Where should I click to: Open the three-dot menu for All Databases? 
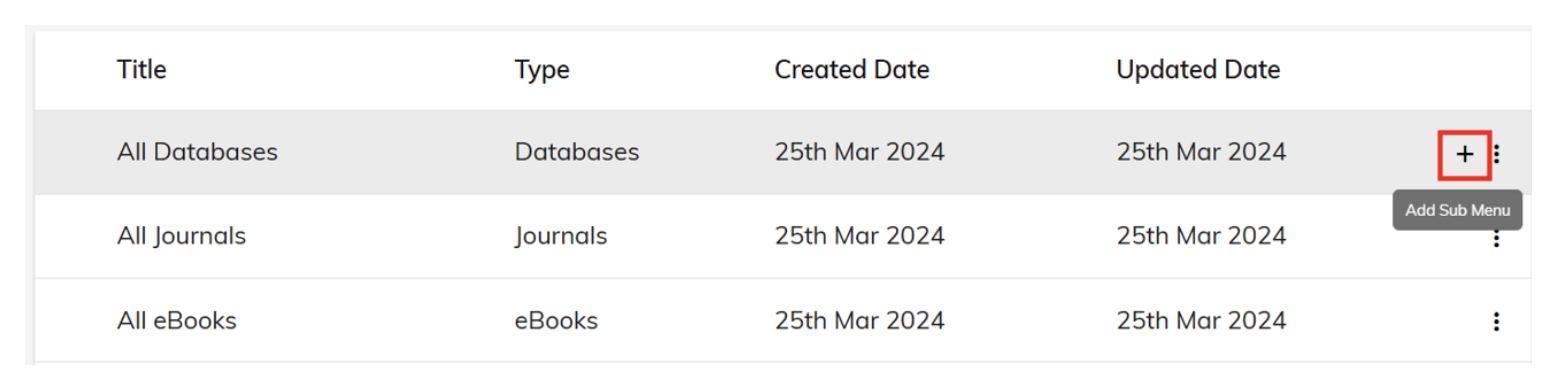click(1496, 154)
